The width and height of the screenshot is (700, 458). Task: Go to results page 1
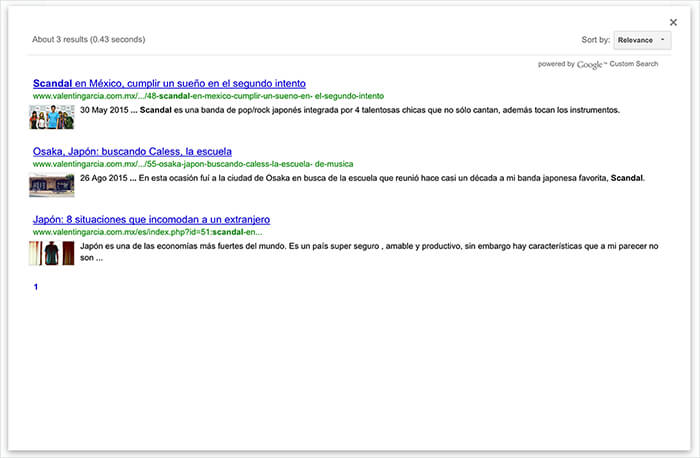pos(36,287)
